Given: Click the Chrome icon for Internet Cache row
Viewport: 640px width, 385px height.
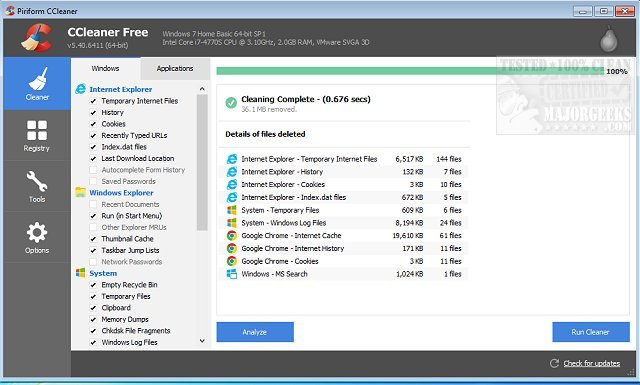Looking at the screenshot, I should pos(231,236).
